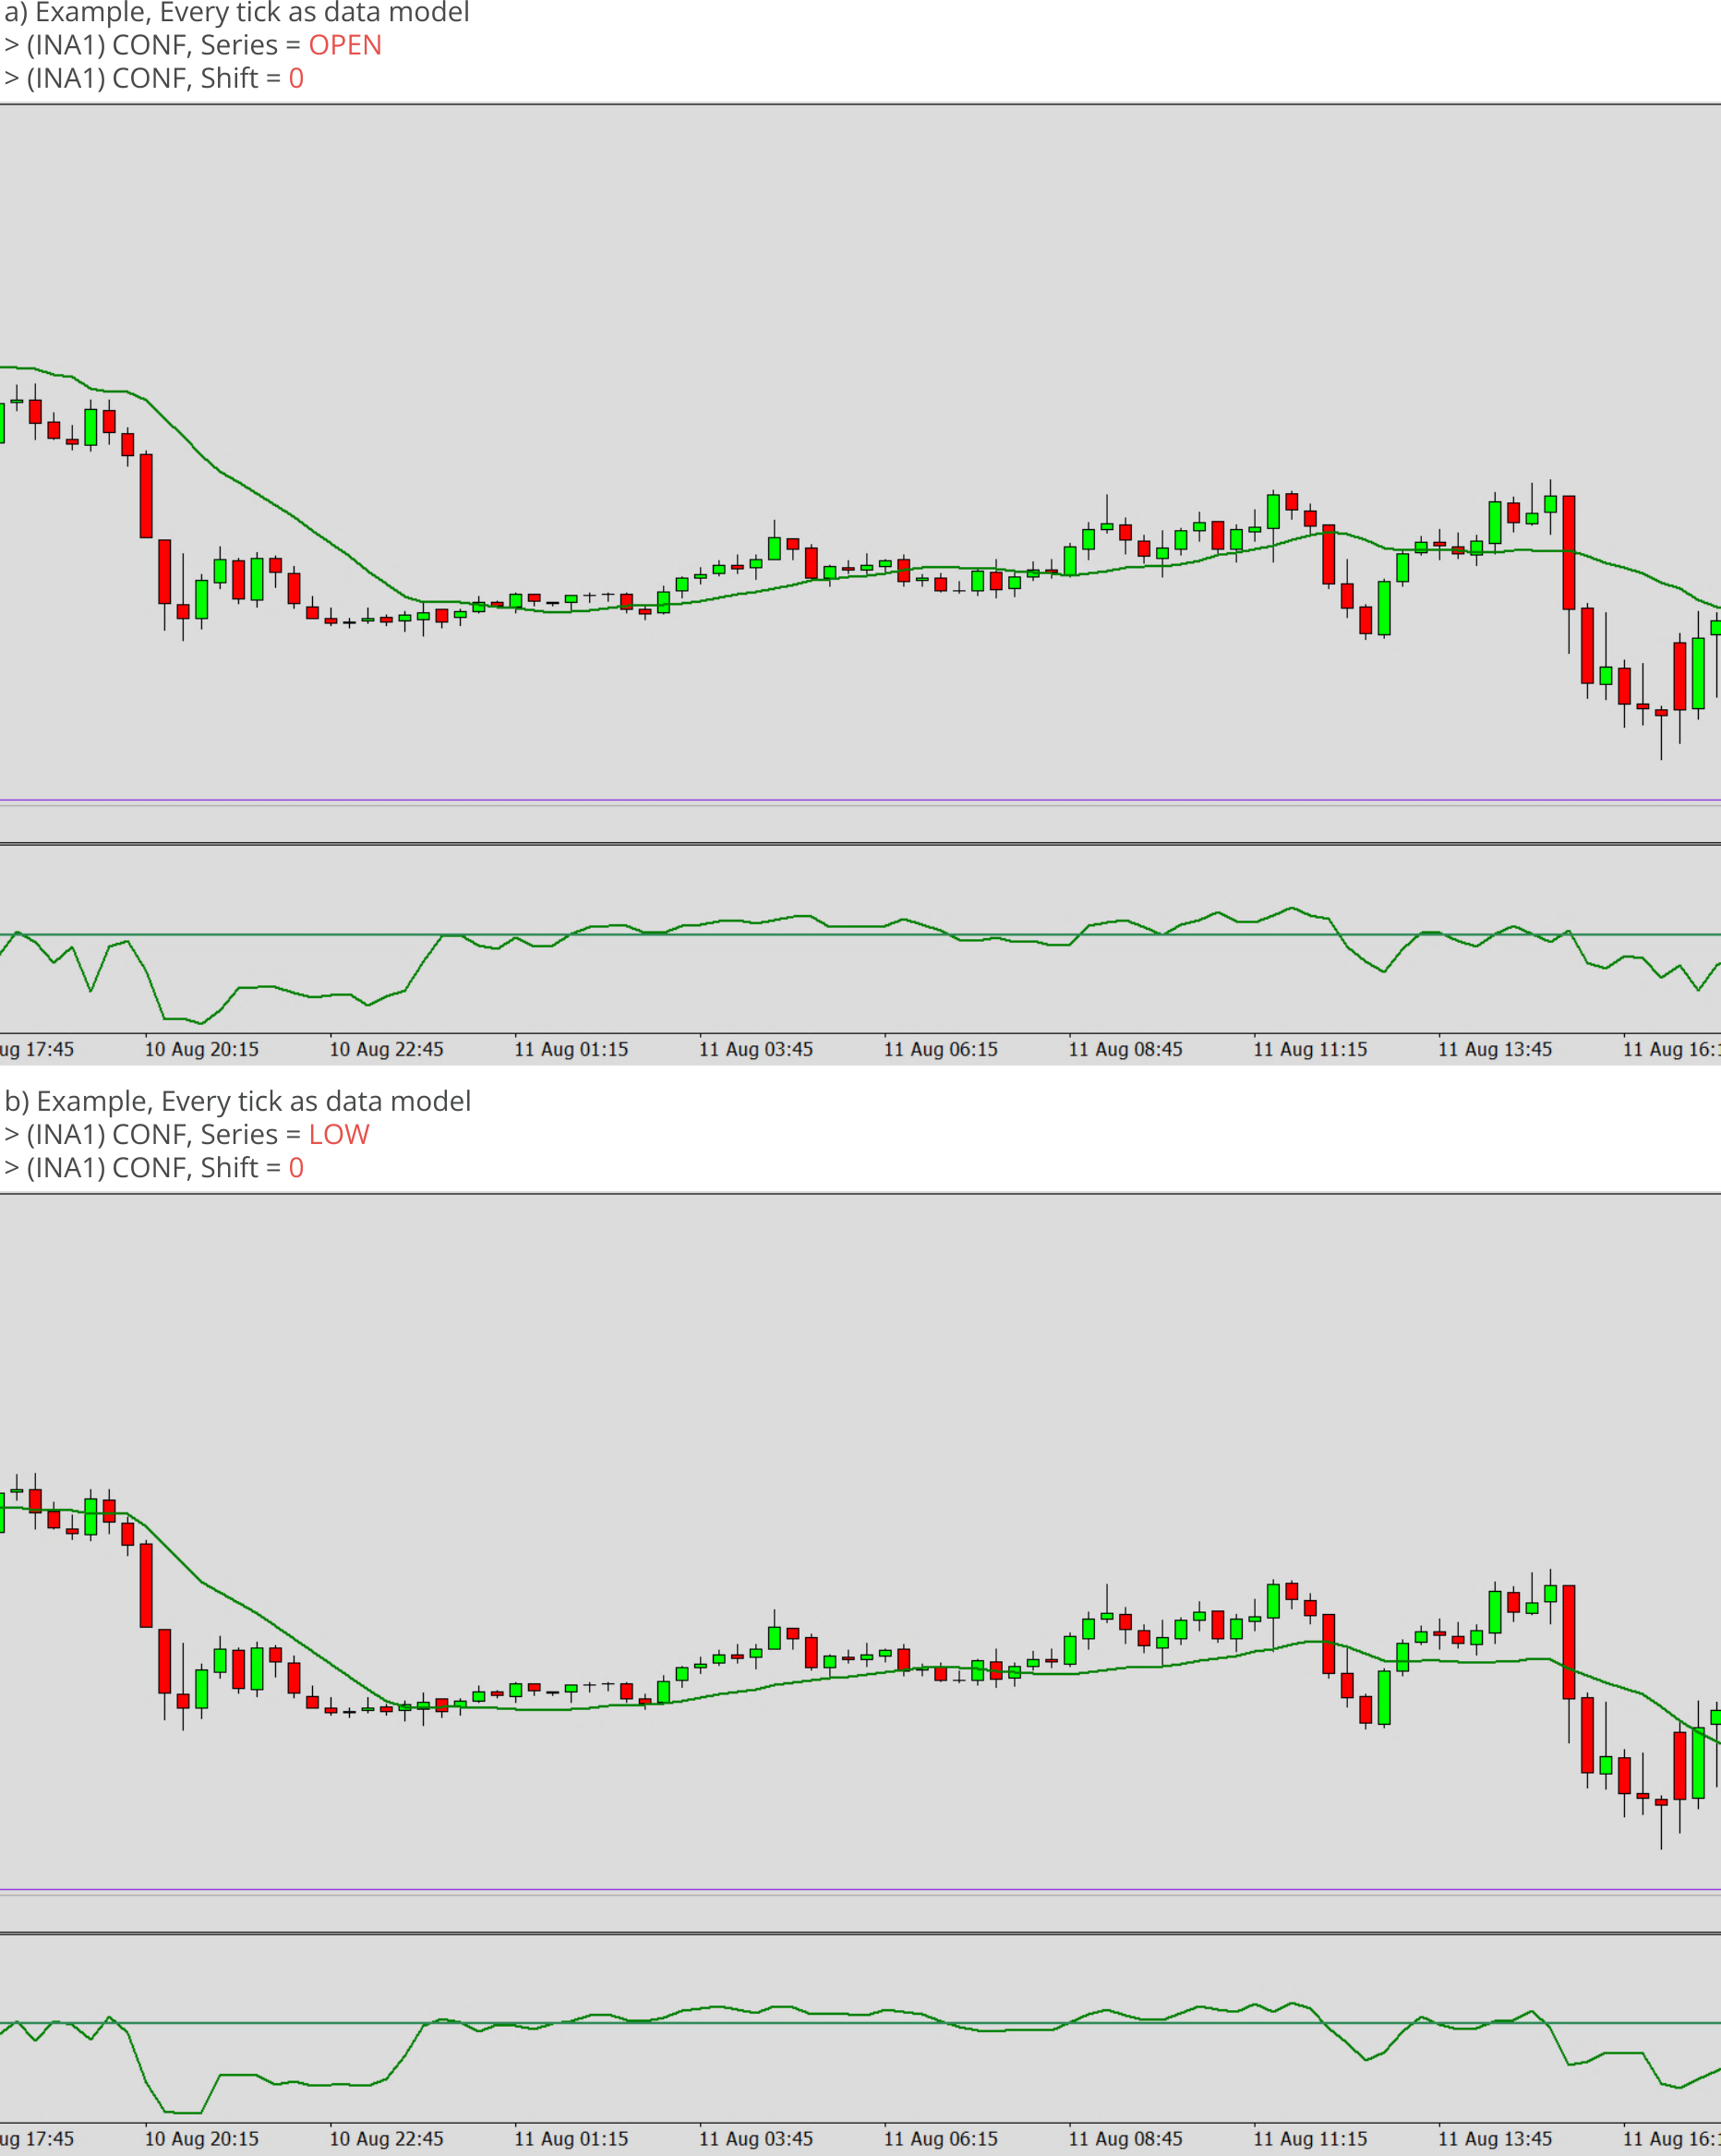Click '11 Aug 13:45' on chart a's time axis
The image size is (1721, 2156).
[1495, 1049]
